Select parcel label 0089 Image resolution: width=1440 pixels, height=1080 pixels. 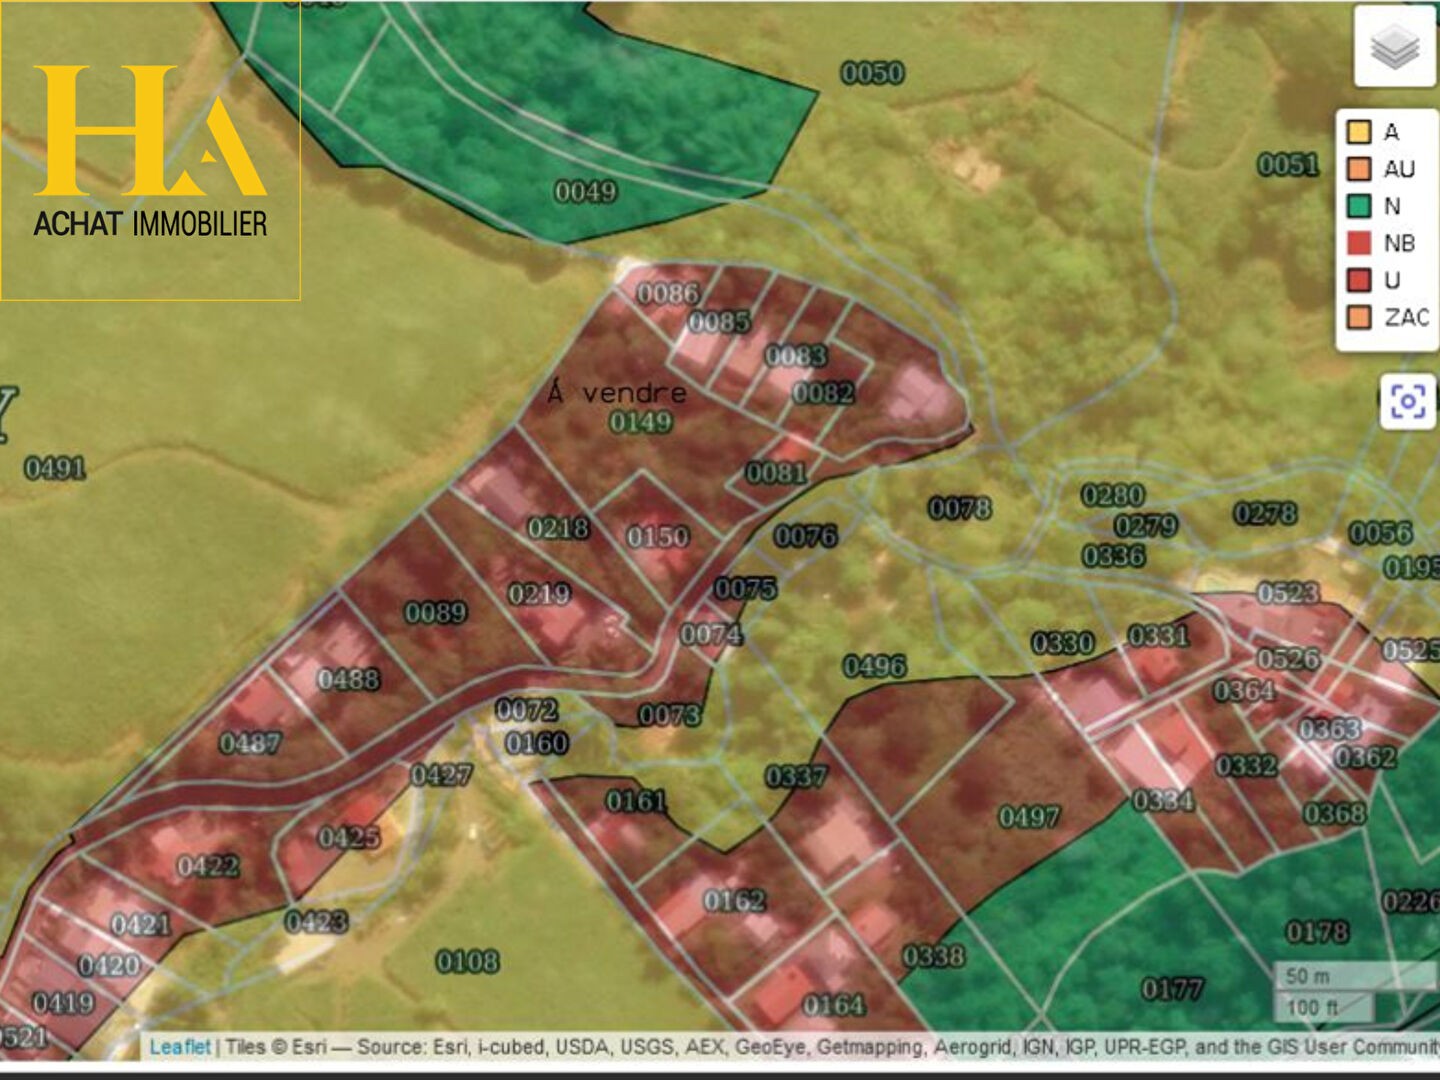[435, 612]
